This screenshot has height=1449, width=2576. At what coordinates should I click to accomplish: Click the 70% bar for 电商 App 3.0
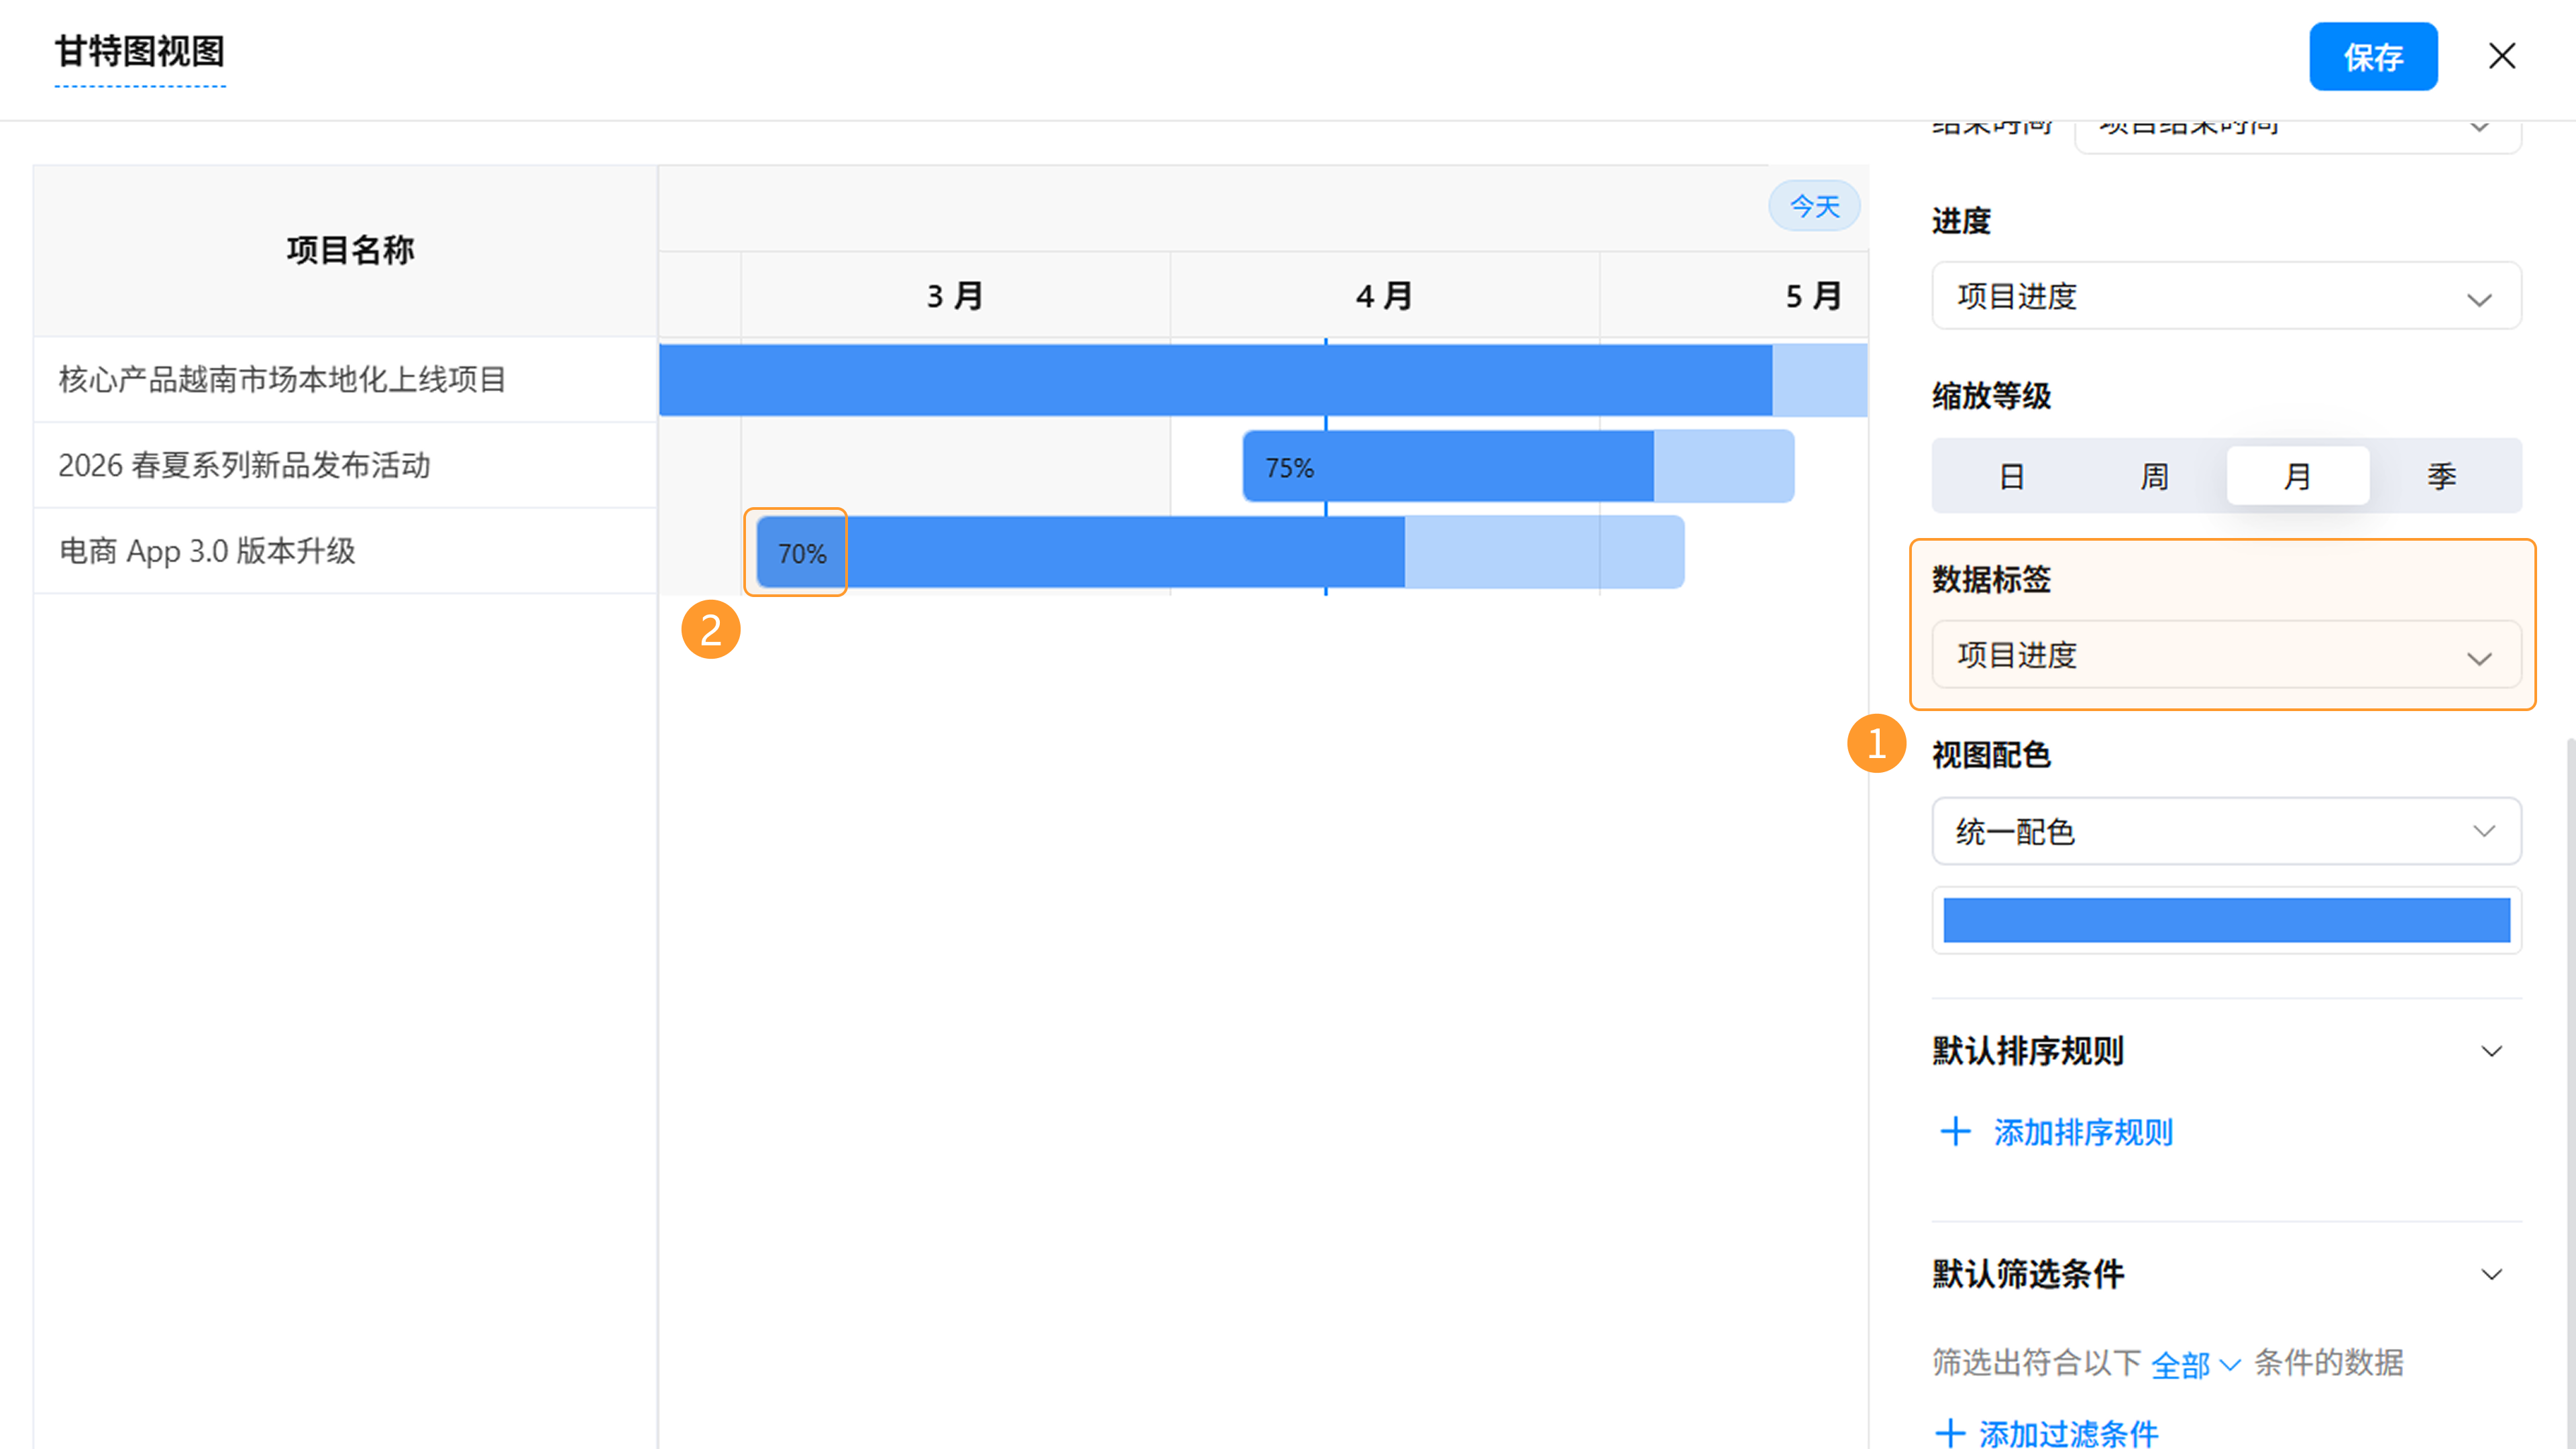point(1080,553)
